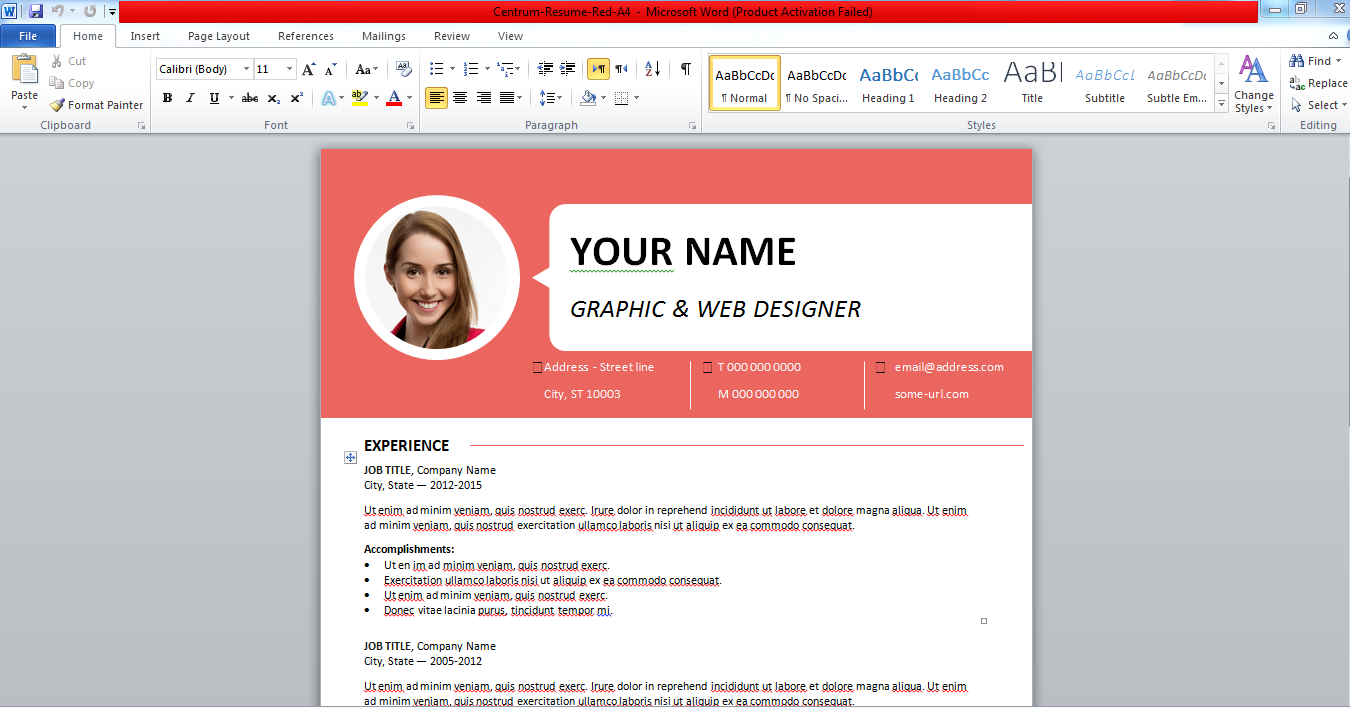Toggle Left-to-Right text direction
This screenshot has height=708, width=1350.
click(x=598, y=69)
